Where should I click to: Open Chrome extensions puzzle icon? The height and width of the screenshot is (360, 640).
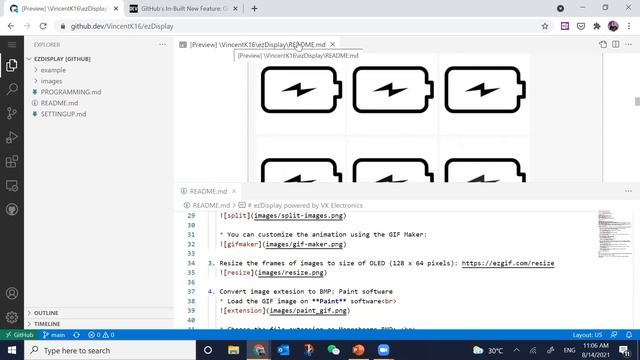pos(597,26)
